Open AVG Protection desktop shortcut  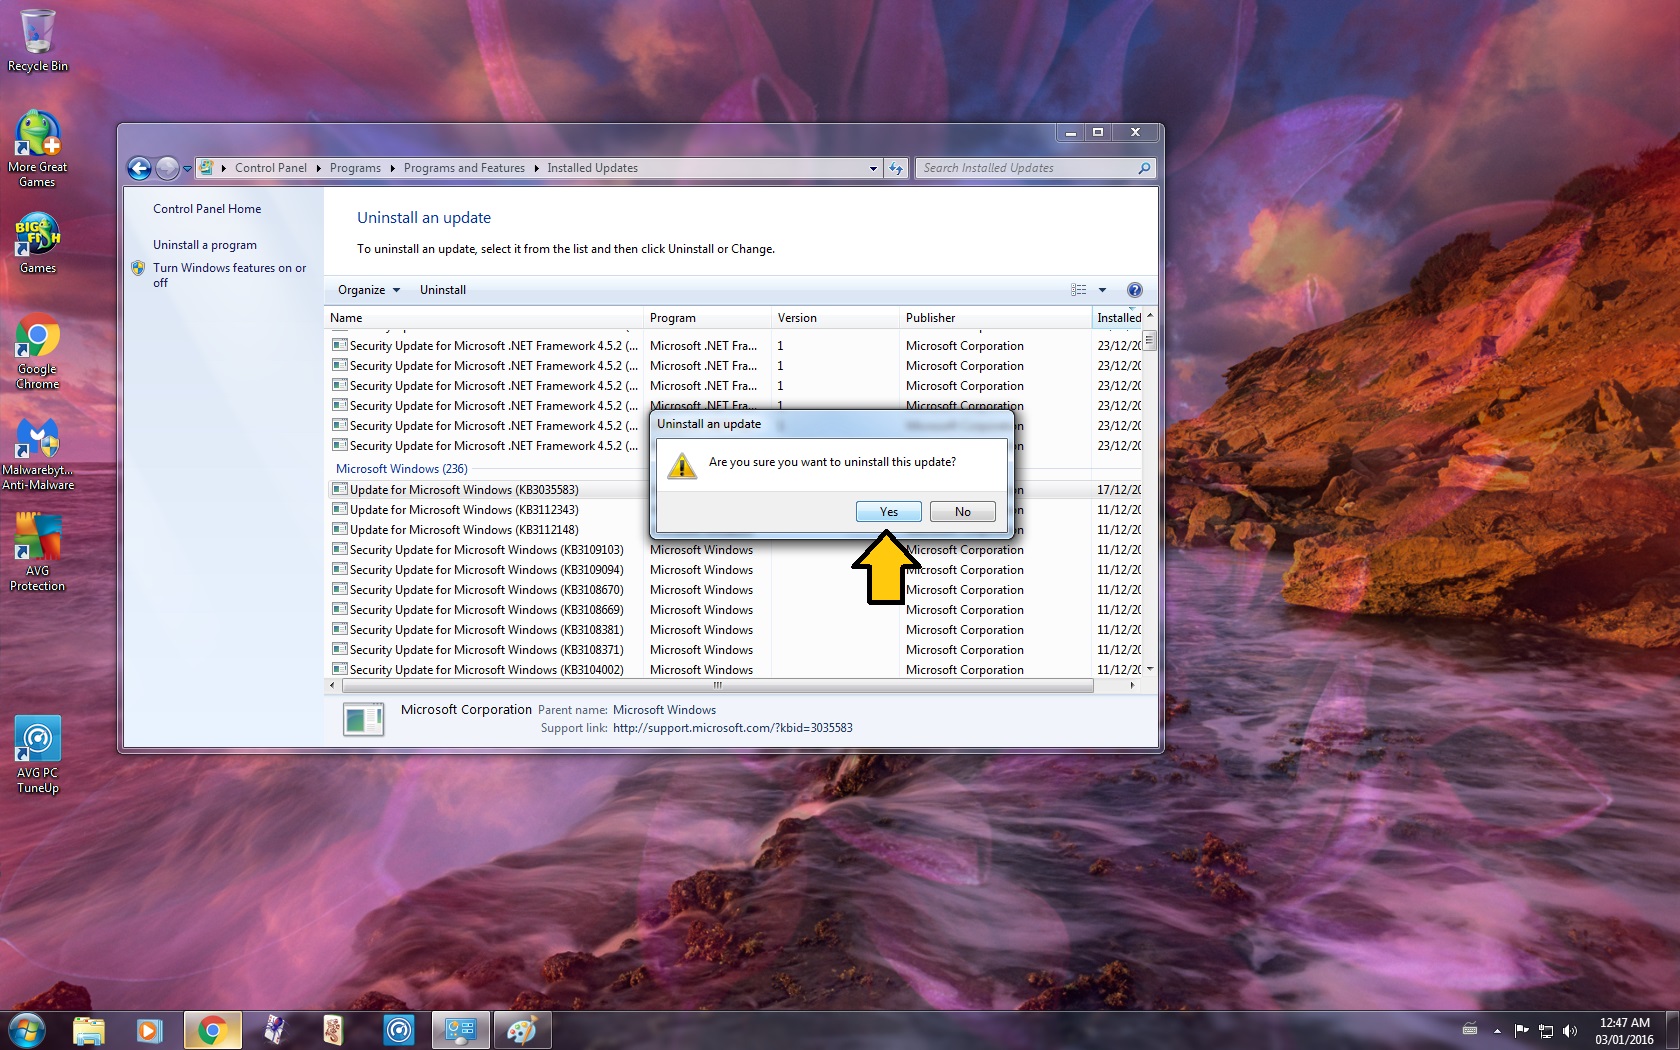[38, 552]
